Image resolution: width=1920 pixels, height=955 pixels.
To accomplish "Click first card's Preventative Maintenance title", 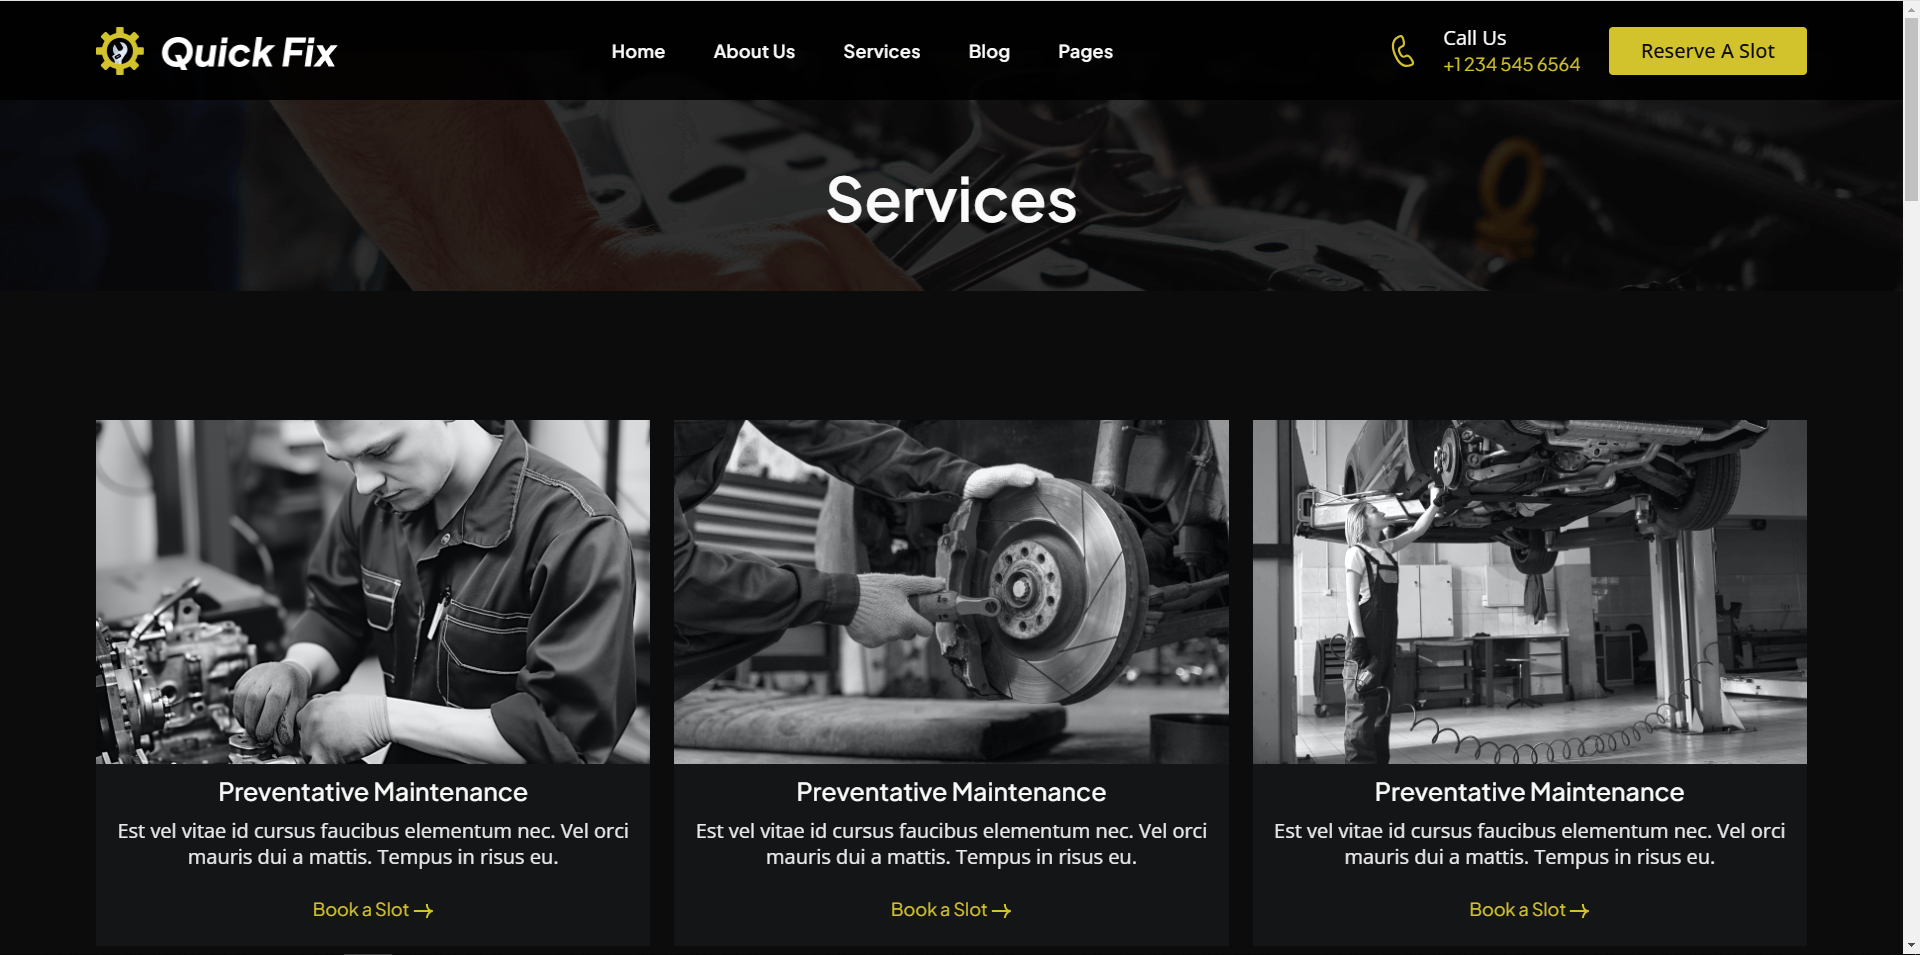I will pos(373,792).
